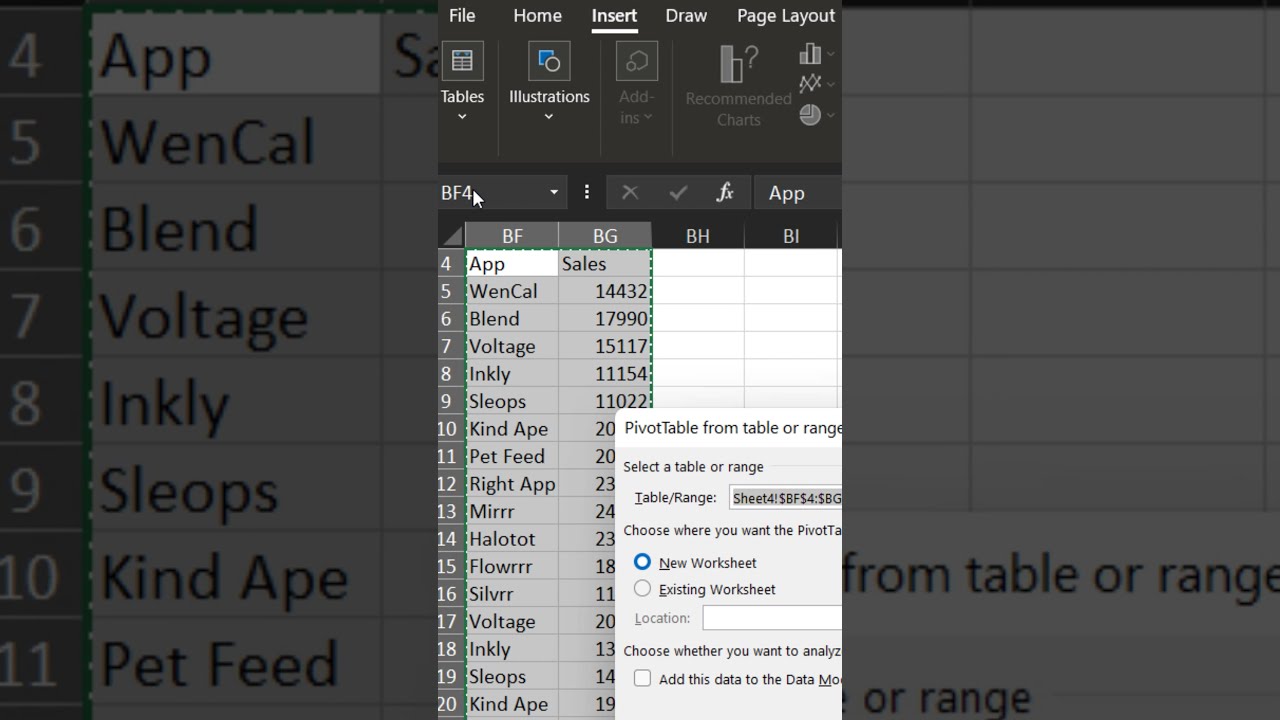This screenshot has height=720, width=1280.
Task: Click the formula bar cancel X icon
Action: [x=630, y=193]
